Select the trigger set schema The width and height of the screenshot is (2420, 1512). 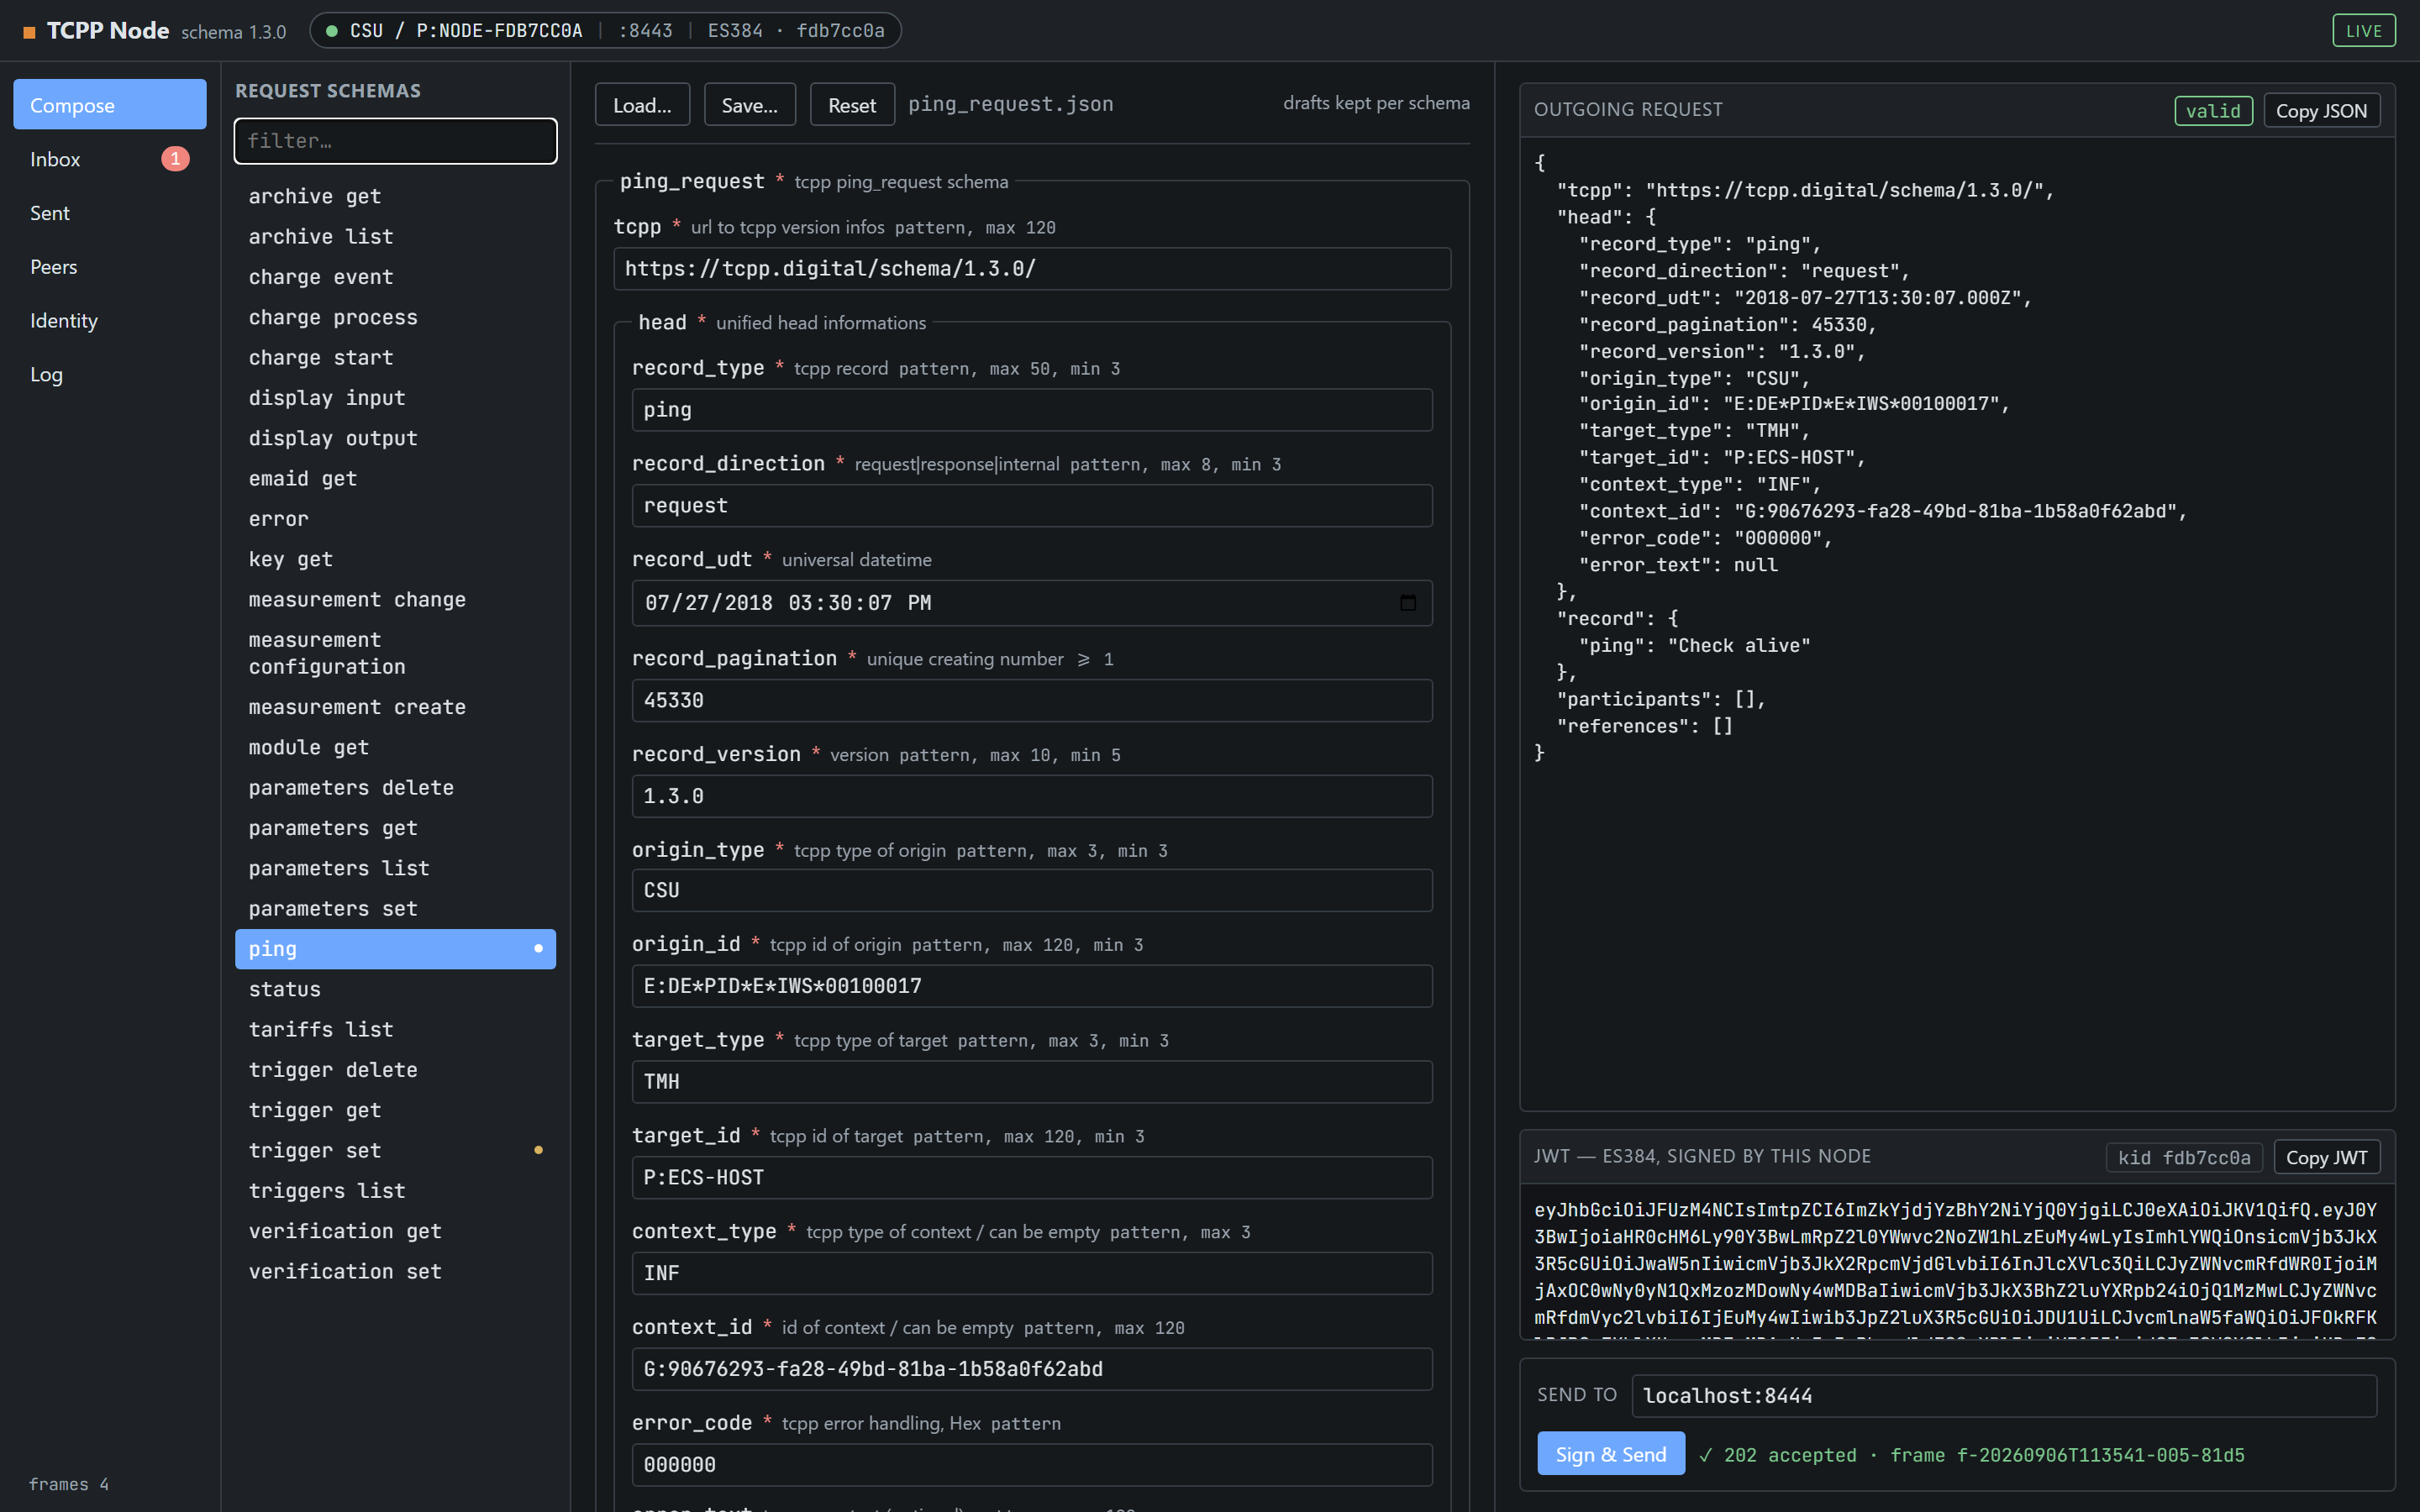pyautogui.click(x=395, y=1151)
